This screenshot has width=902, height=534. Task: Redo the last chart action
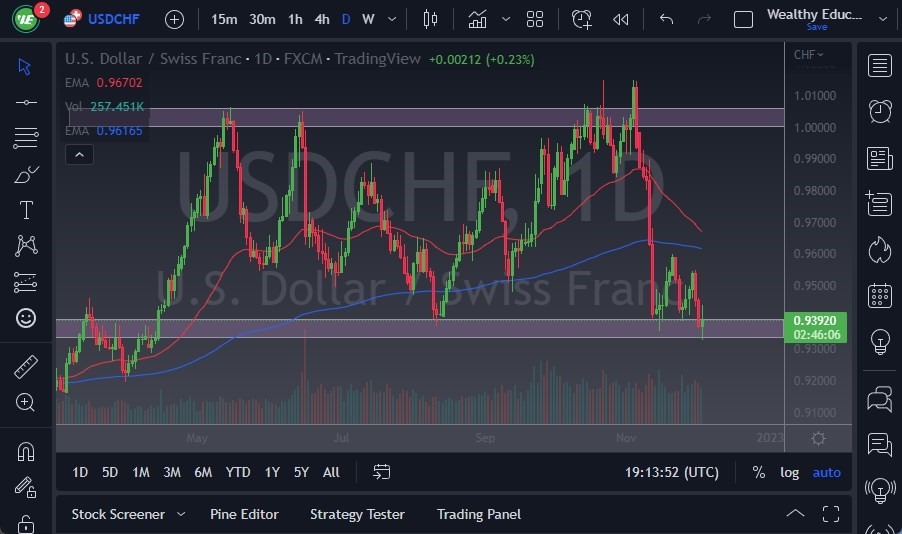[x=704, y=20]
